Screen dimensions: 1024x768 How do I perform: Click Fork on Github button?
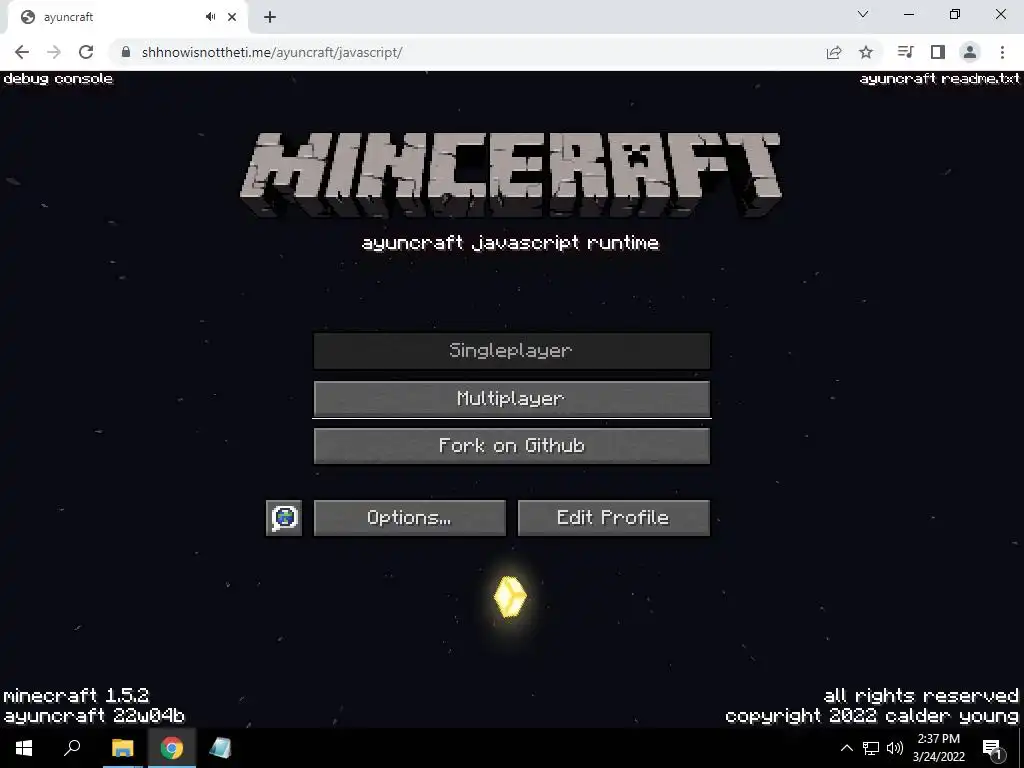coord(511,446)
